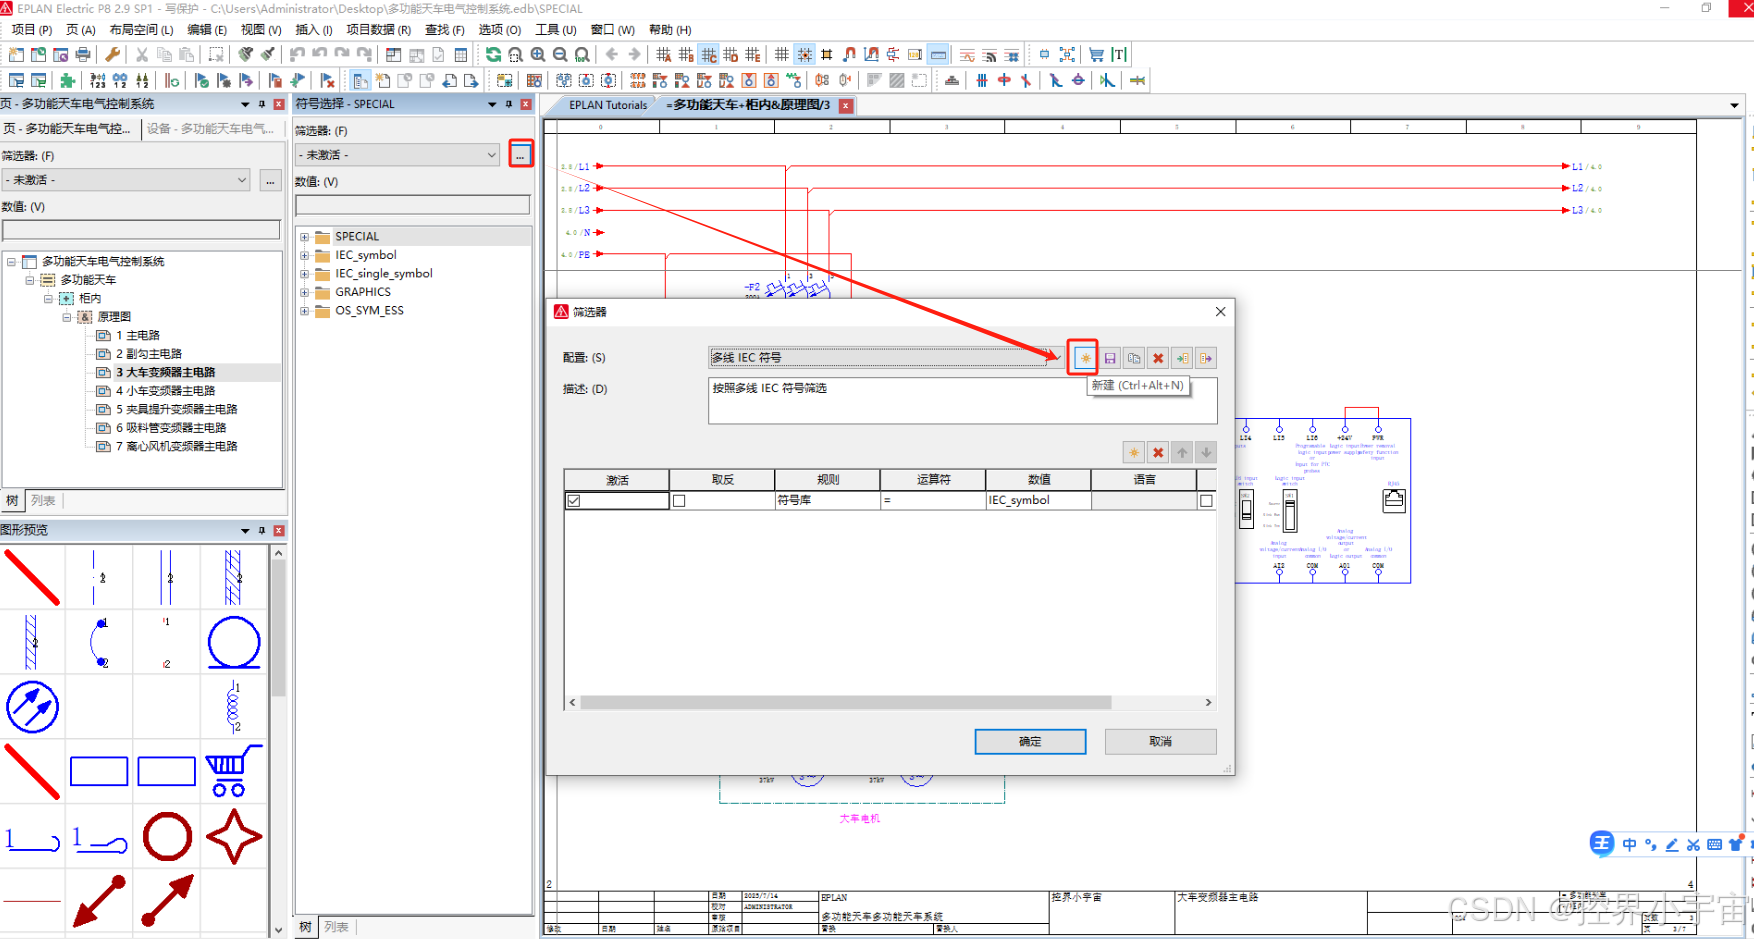
Task: Expand the GRAPHICS library folder
Action: click(305, 292)
